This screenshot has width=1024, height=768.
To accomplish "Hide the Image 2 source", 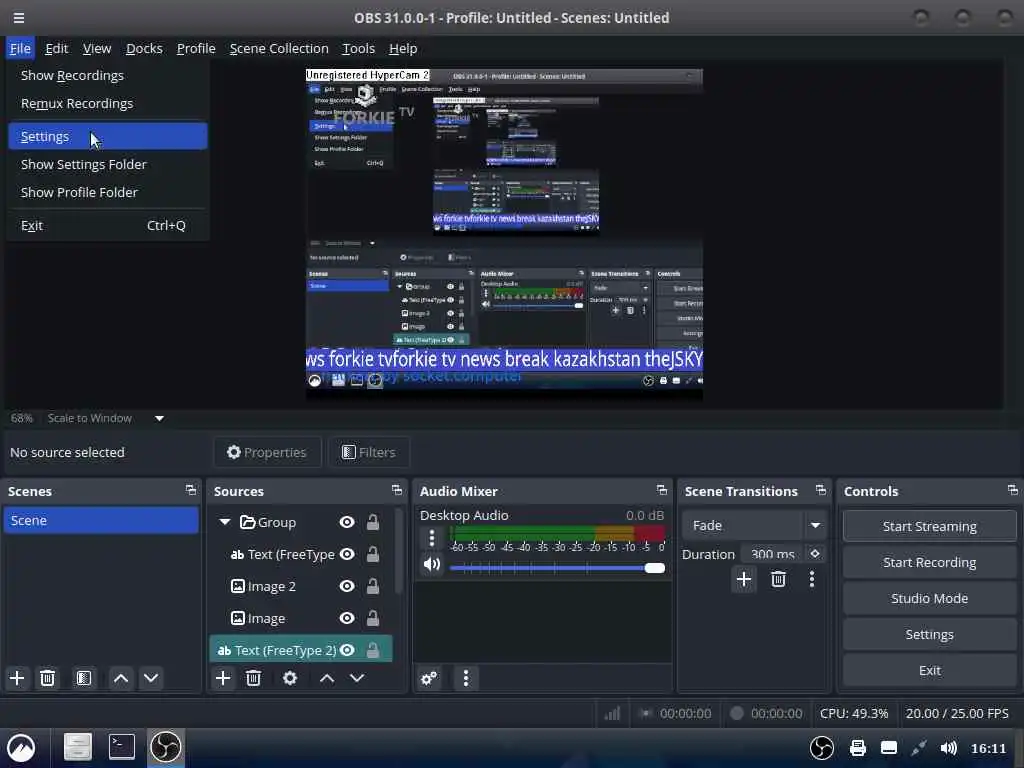I will [347, 586].
